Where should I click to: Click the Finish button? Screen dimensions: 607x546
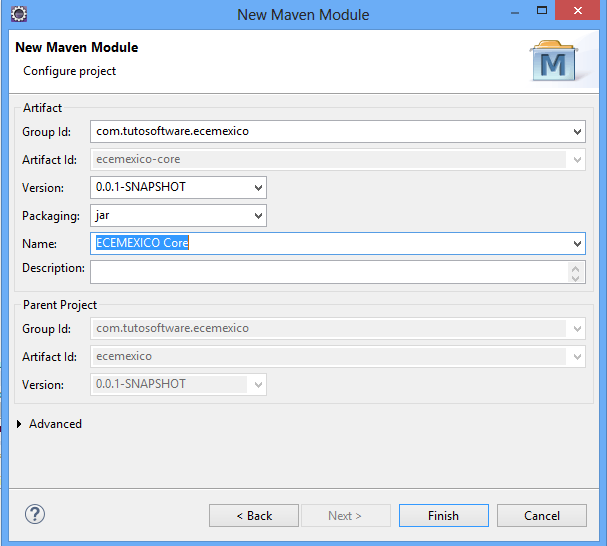(444, 515)
